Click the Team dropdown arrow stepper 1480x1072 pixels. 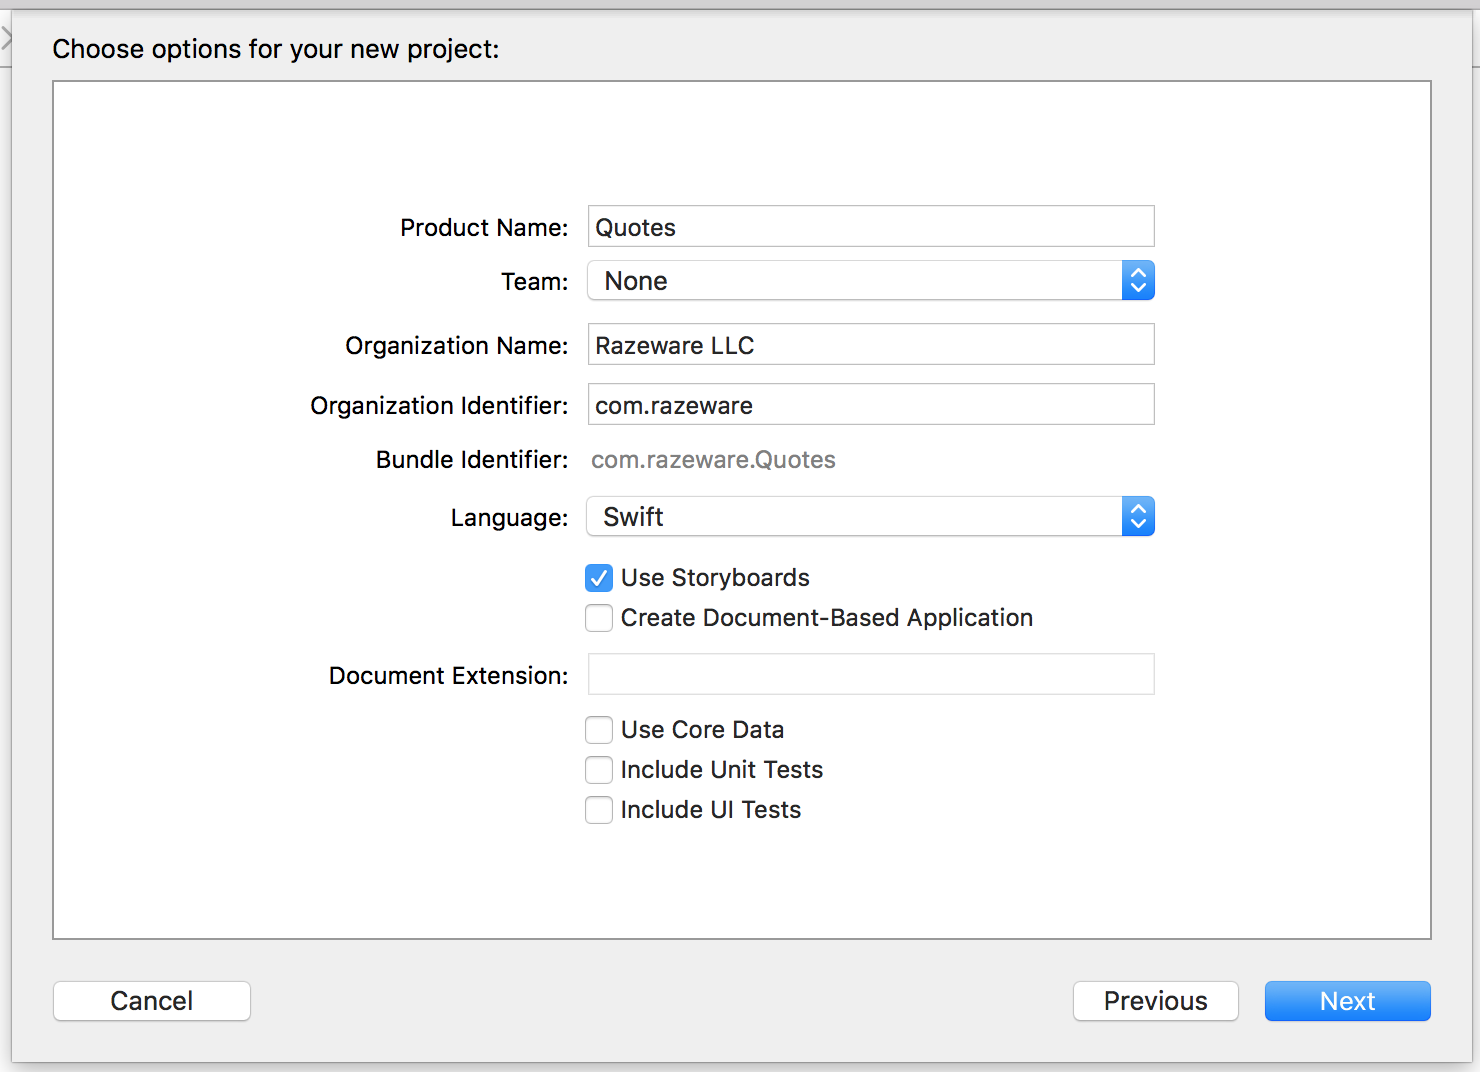pyautogui.click(x=1138, y=281)
